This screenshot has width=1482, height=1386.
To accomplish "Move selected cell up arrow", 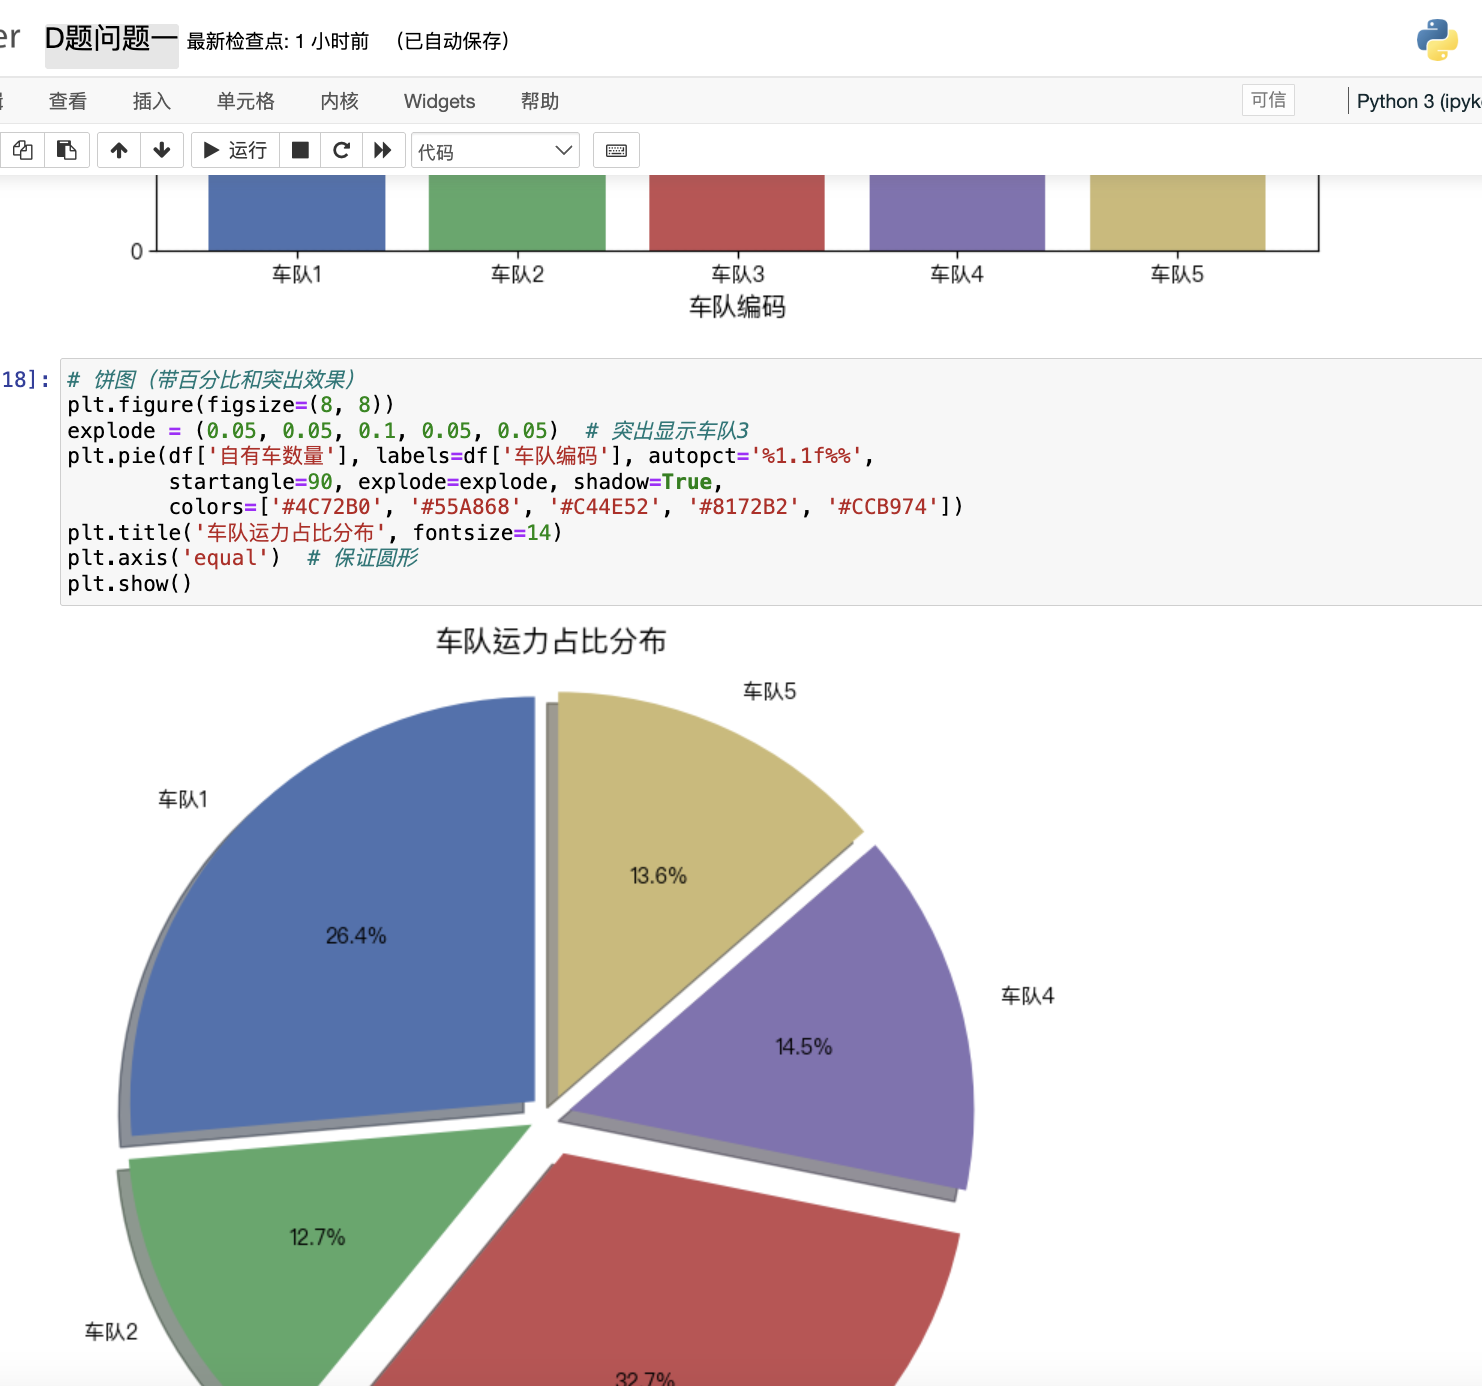I will tap(119, 150).
